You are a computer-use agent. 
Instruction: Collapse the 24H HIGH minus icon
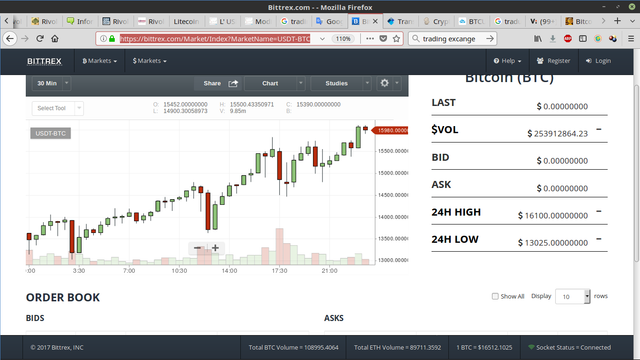pyautogui.click(x=599, y=211)
